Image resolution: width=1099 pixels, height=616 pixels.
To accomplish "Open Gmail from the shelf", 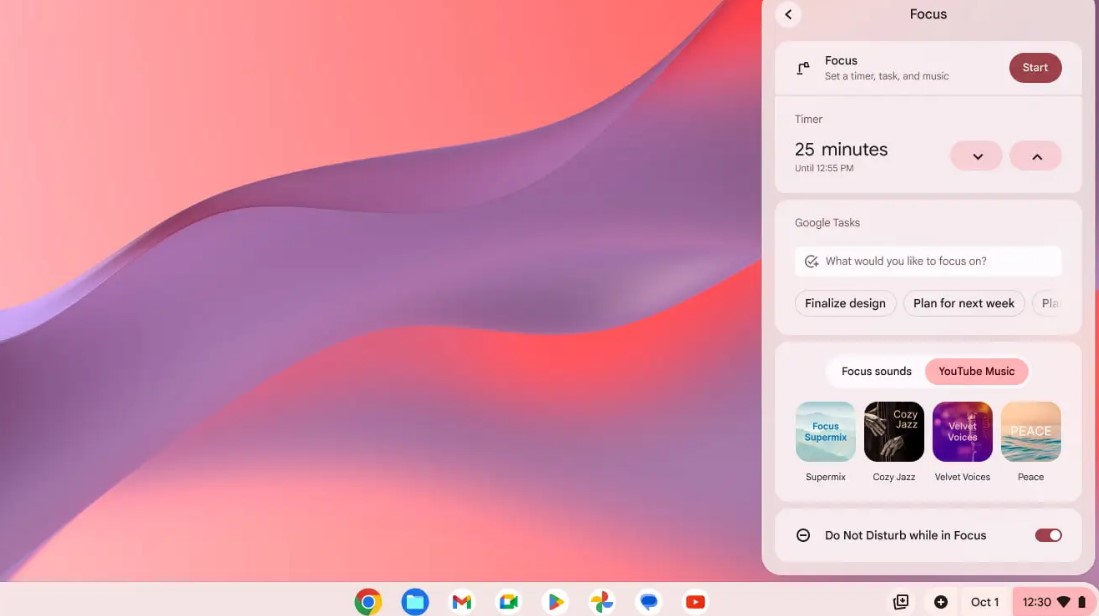I will point(462,602).
